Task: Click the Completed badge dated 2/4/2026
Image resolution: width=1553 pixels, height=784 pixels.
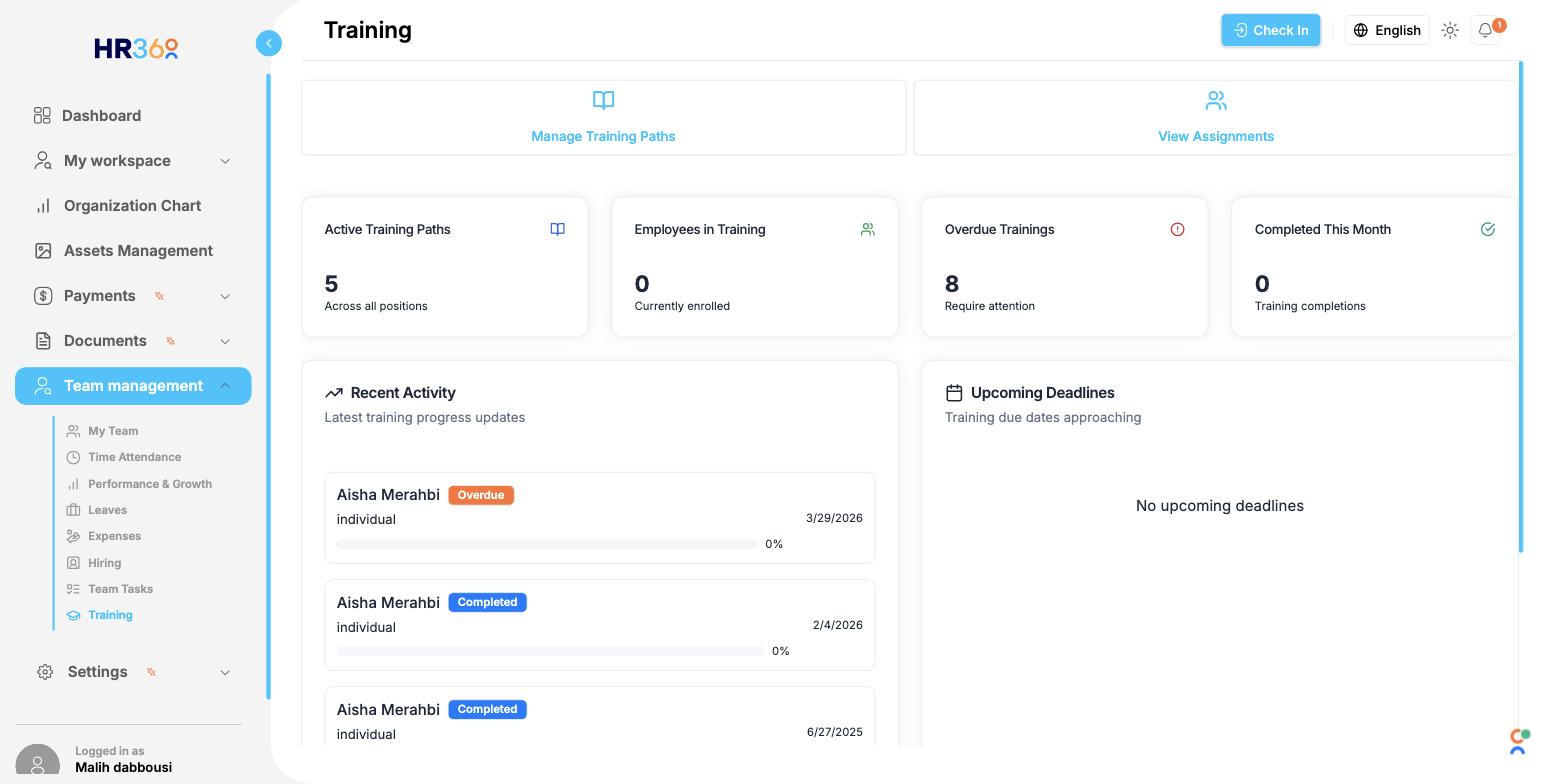Action: (487, 602)
